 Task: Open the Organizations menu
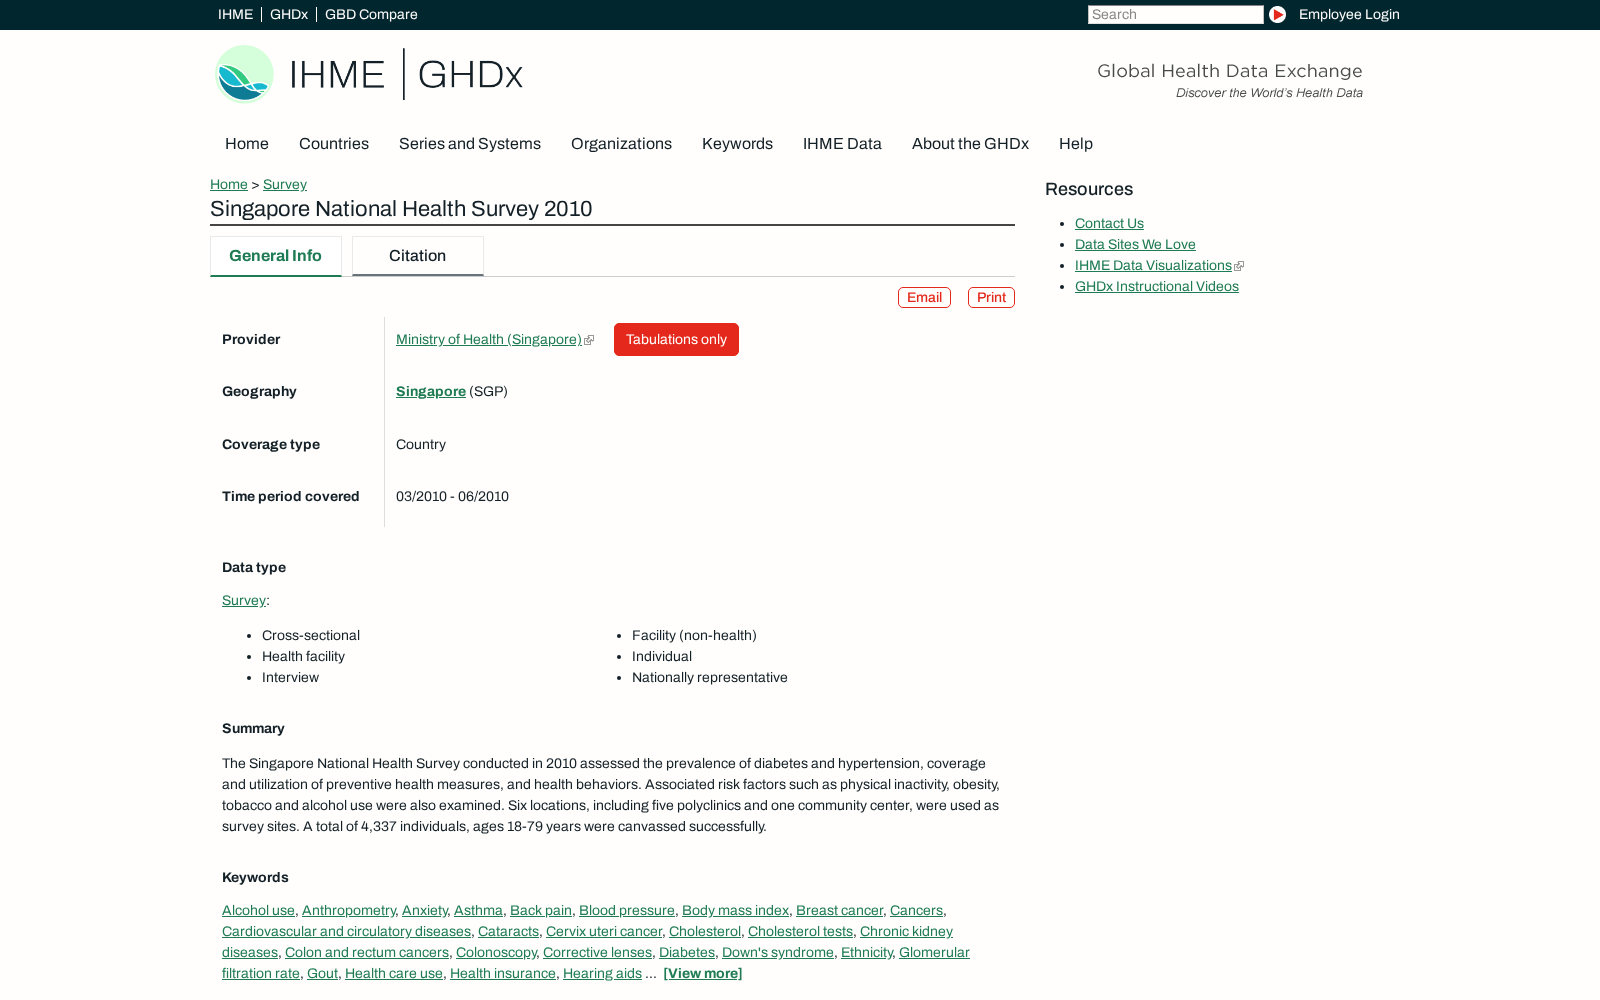(621, 144)
